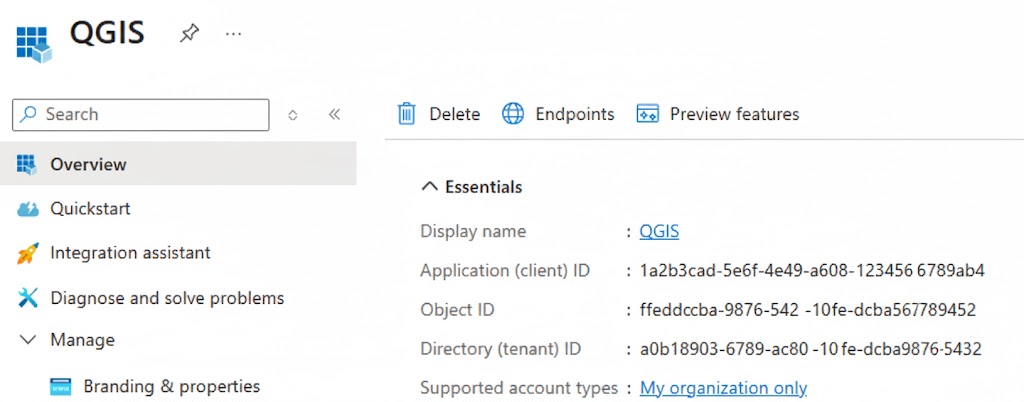Viewport: 1024px width, 402px height.
Task: Click the Manage section label
Action: pos(82,340)
